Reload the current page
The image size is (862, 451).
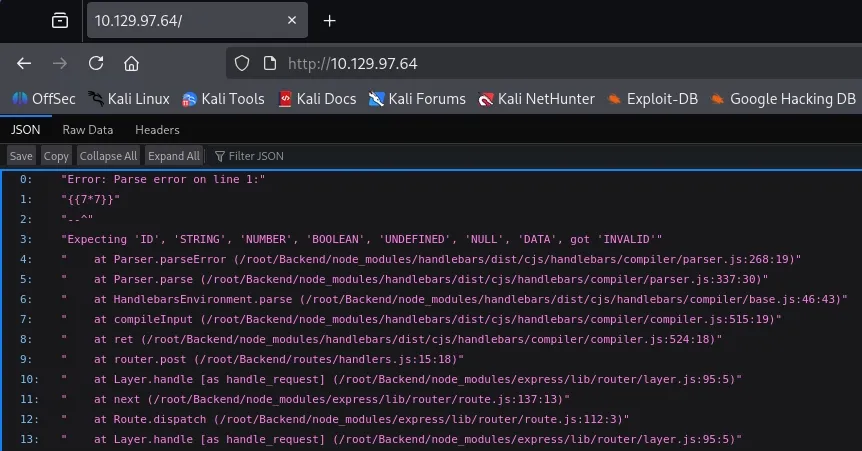pyautogui.click(x=96, y=63)
